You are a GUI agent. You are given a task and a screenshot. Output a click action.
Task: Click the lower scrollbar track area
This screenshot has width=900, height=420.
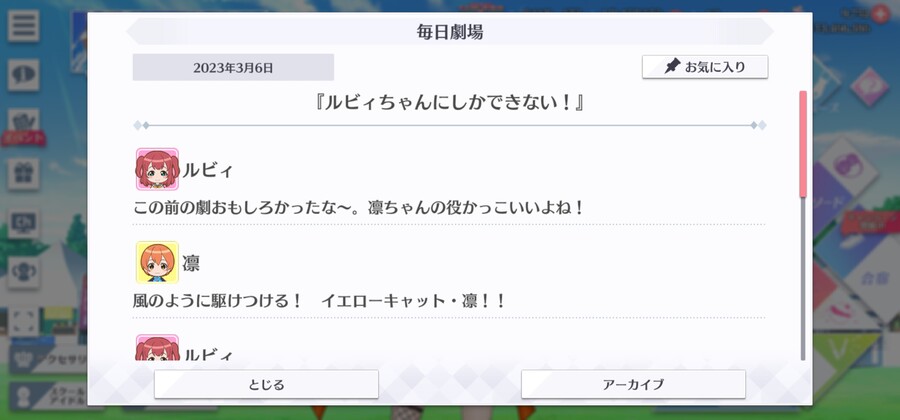point(803,279)
